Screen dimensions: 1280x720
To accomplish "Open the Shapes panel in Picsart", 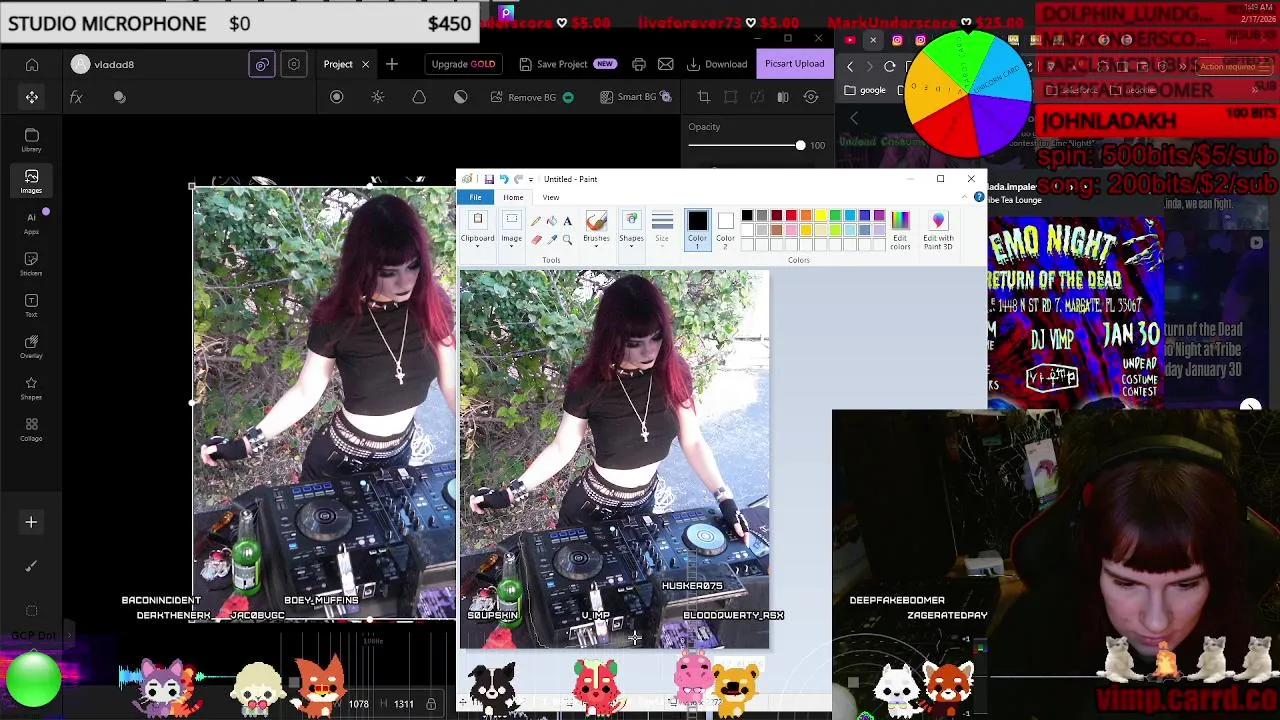I will (x=31, y=388).
